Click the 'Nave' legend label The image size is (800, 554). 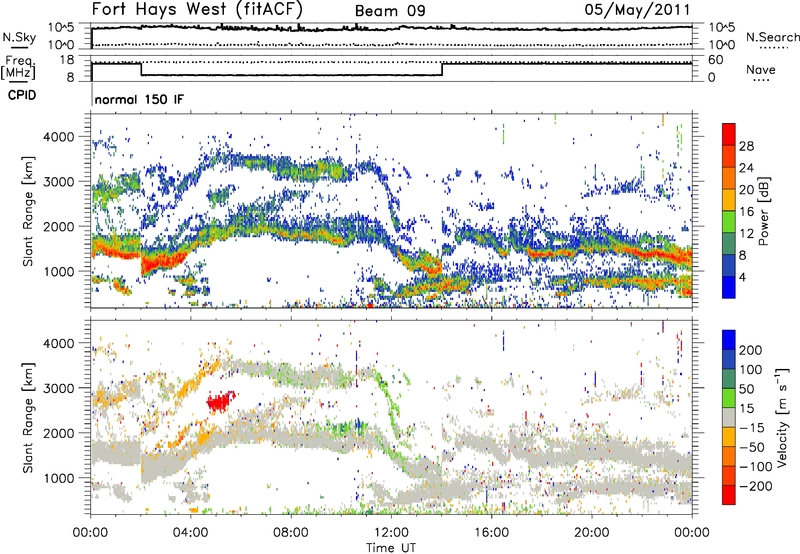tap(761, 70)
